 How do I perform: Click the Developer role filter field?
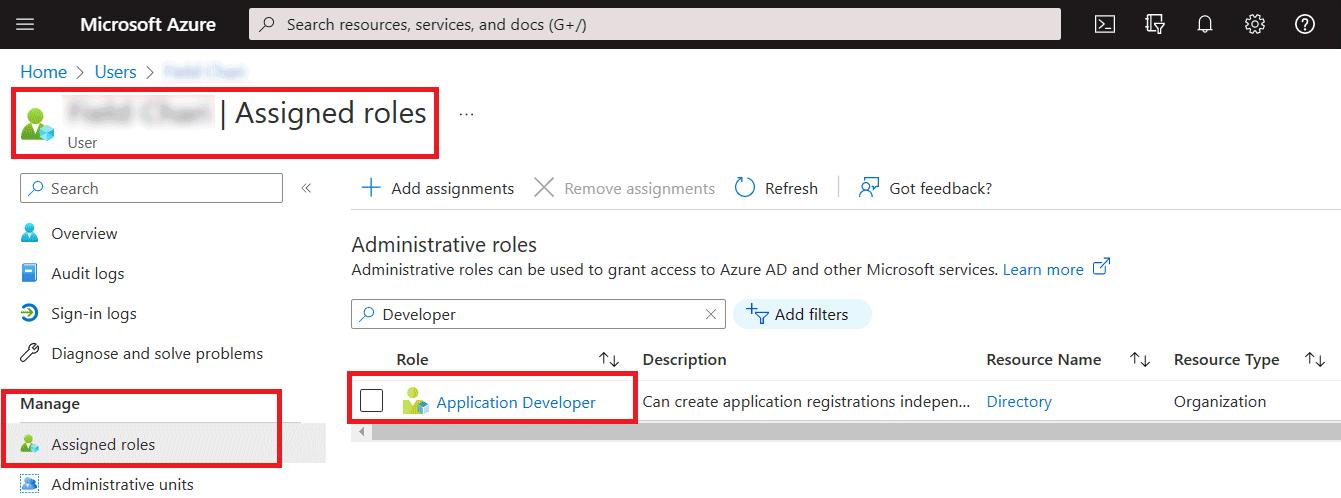click(537, 314)
